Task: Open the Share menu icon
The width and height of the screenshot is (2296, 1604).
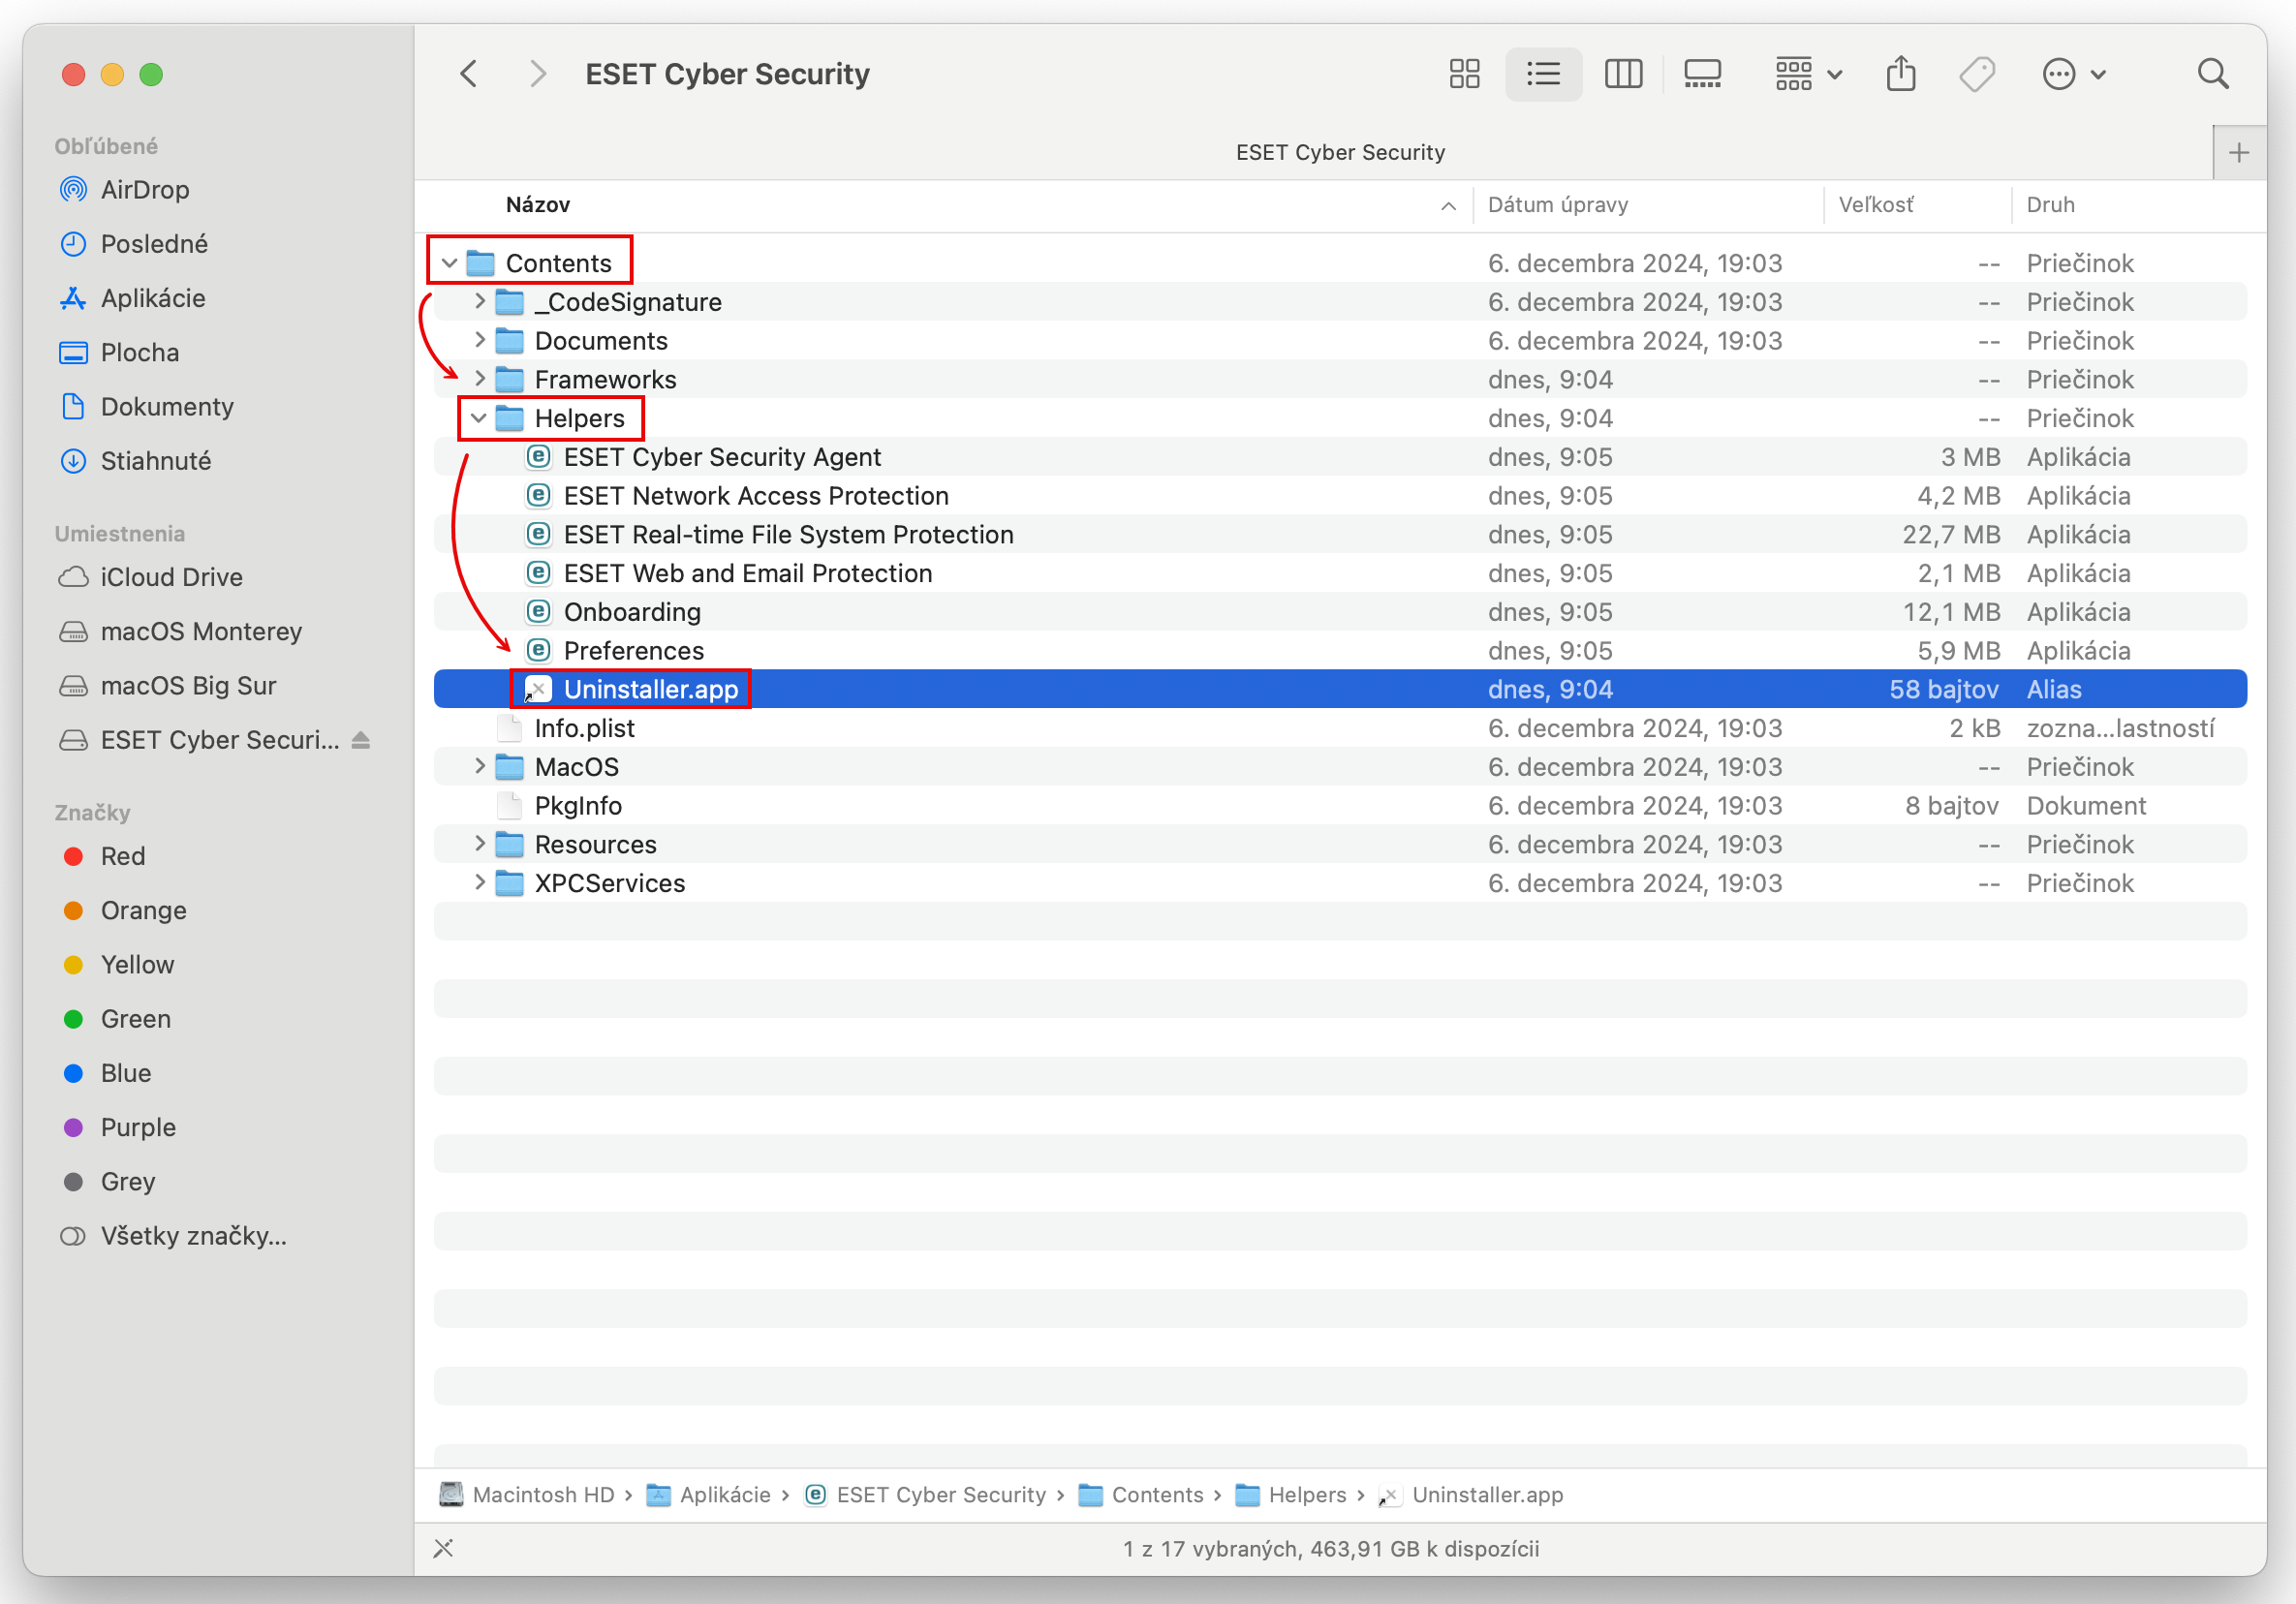Action: click(1900, 74)
